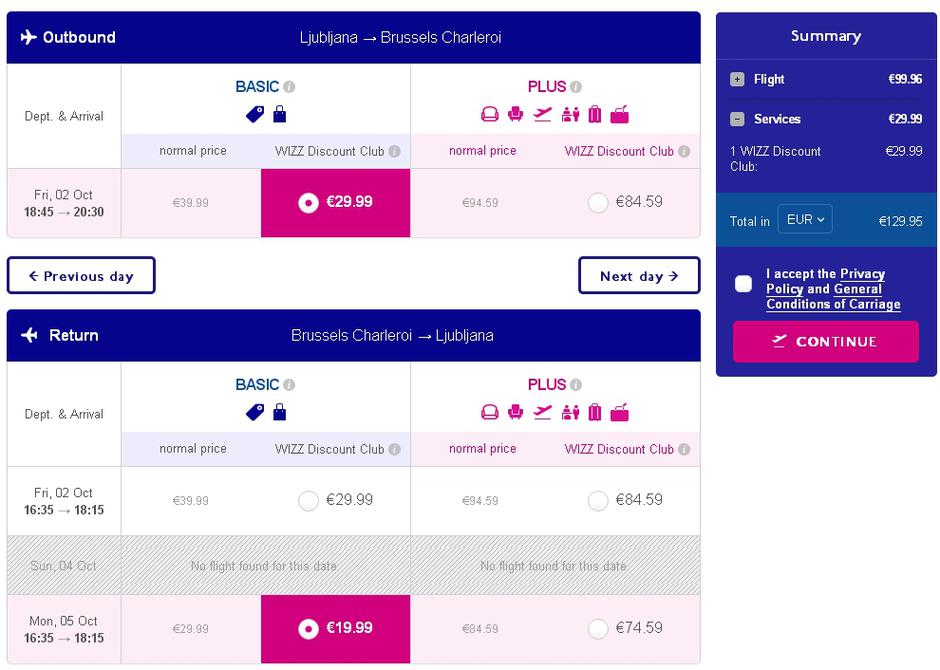Choose return Mon 05 Oct PLUS €74.59 fare

click(x=598, y=629)
